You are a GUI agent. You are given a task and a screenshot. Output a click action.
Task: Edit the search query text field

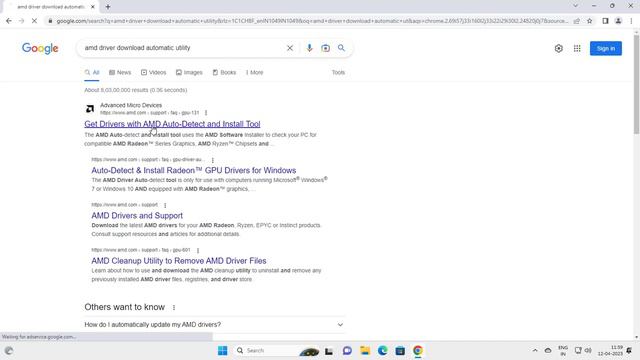182,48
